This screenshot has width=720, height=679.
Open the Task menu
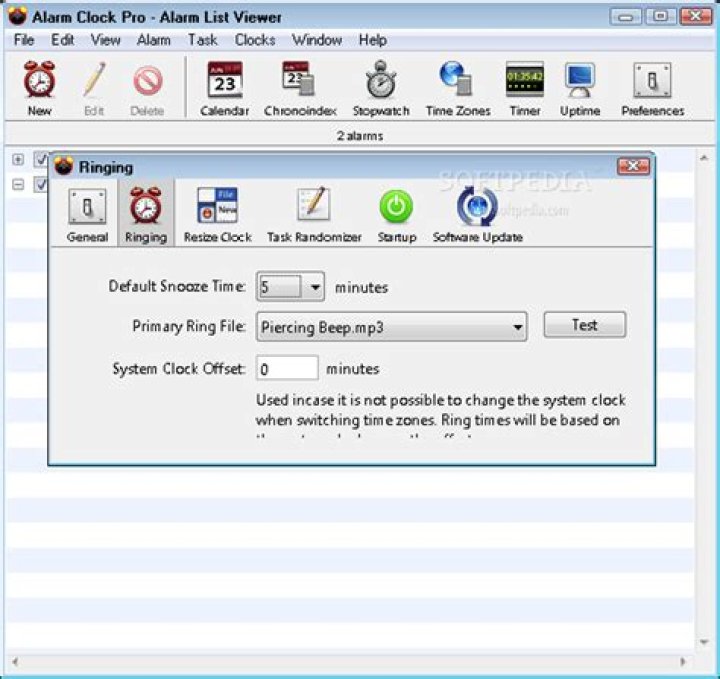(202, 40)
